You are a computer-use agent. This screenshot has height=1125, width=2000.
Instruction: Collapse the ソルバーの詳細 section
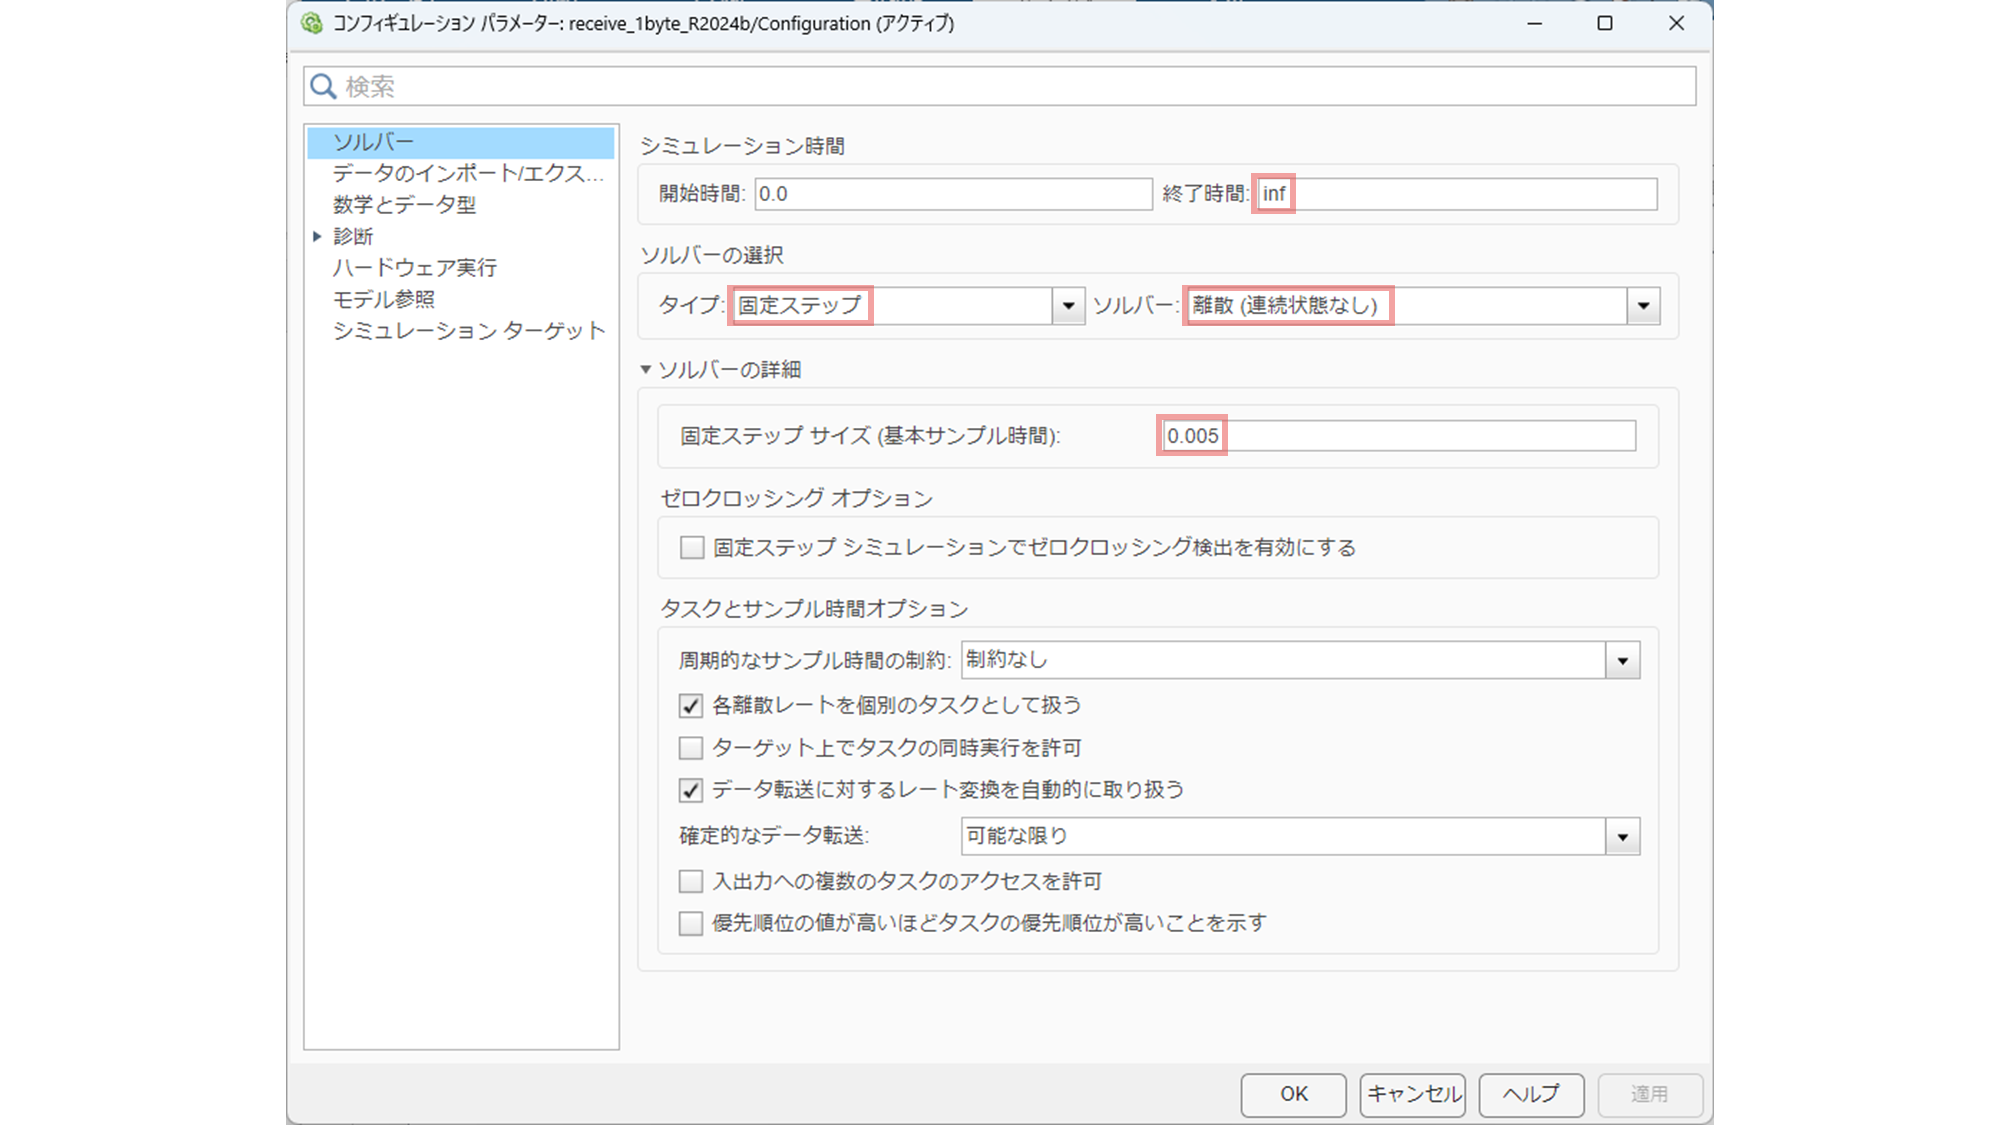(x=646, y=370)
